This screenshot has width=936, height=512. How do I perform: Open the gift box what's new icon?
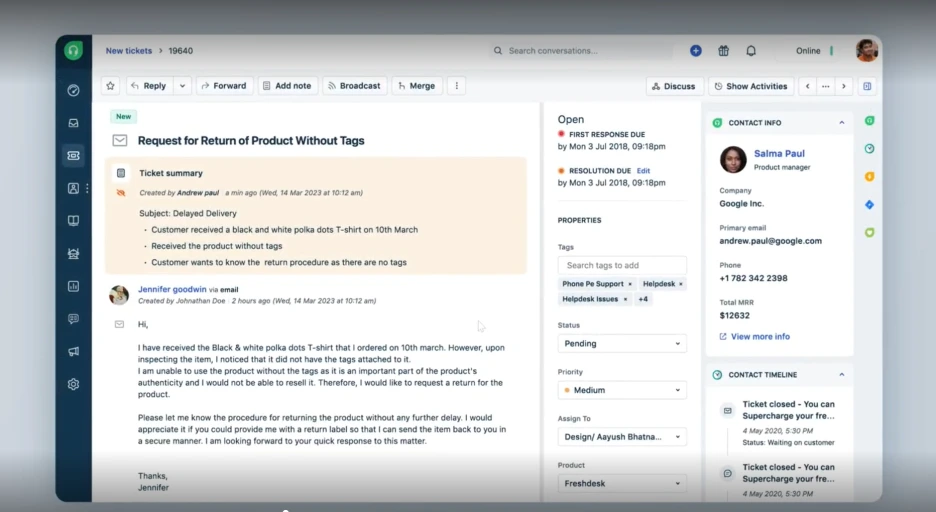pyautogui.click(x=723, y=51)
